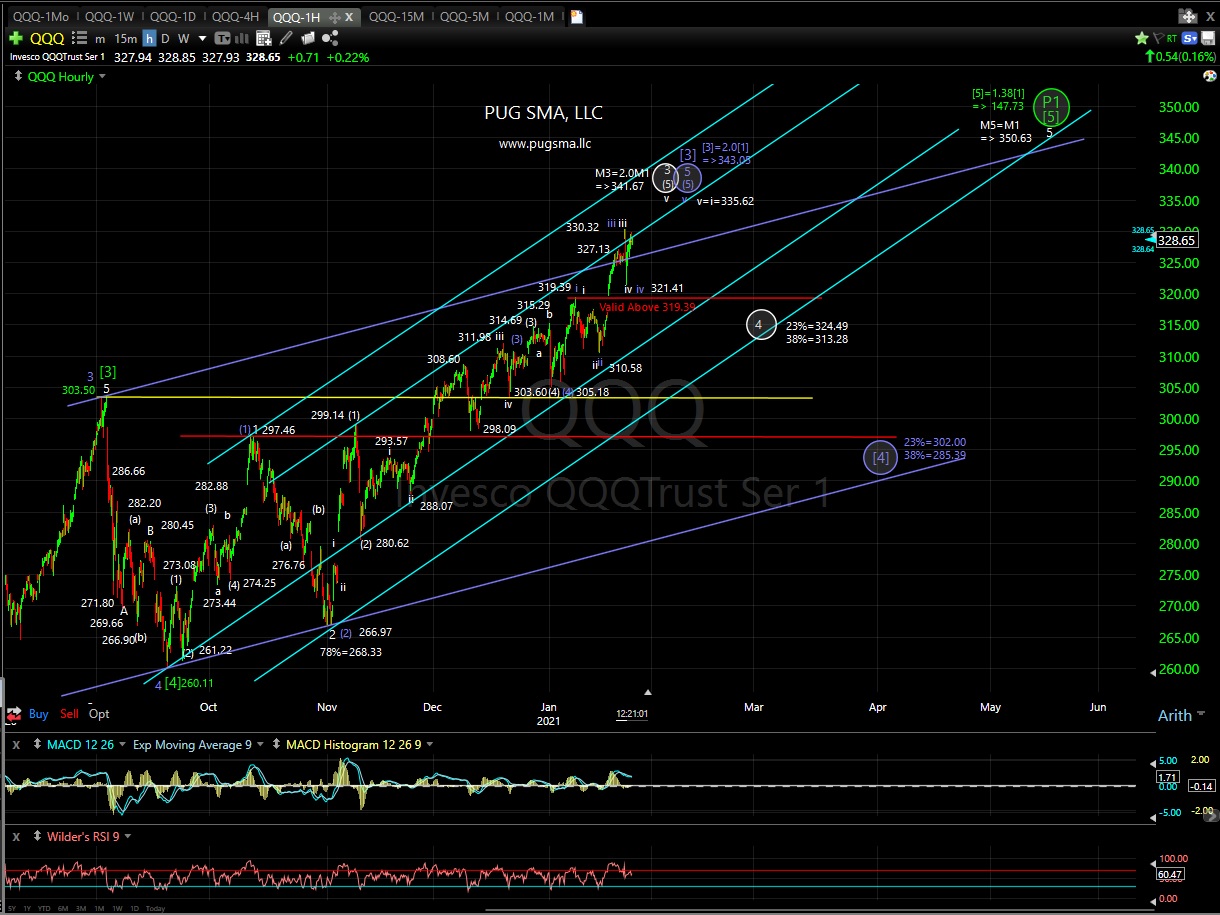Screen dimensions: 1220x915
Task: Open the color palette icon
Action: tap(1209, 76)
